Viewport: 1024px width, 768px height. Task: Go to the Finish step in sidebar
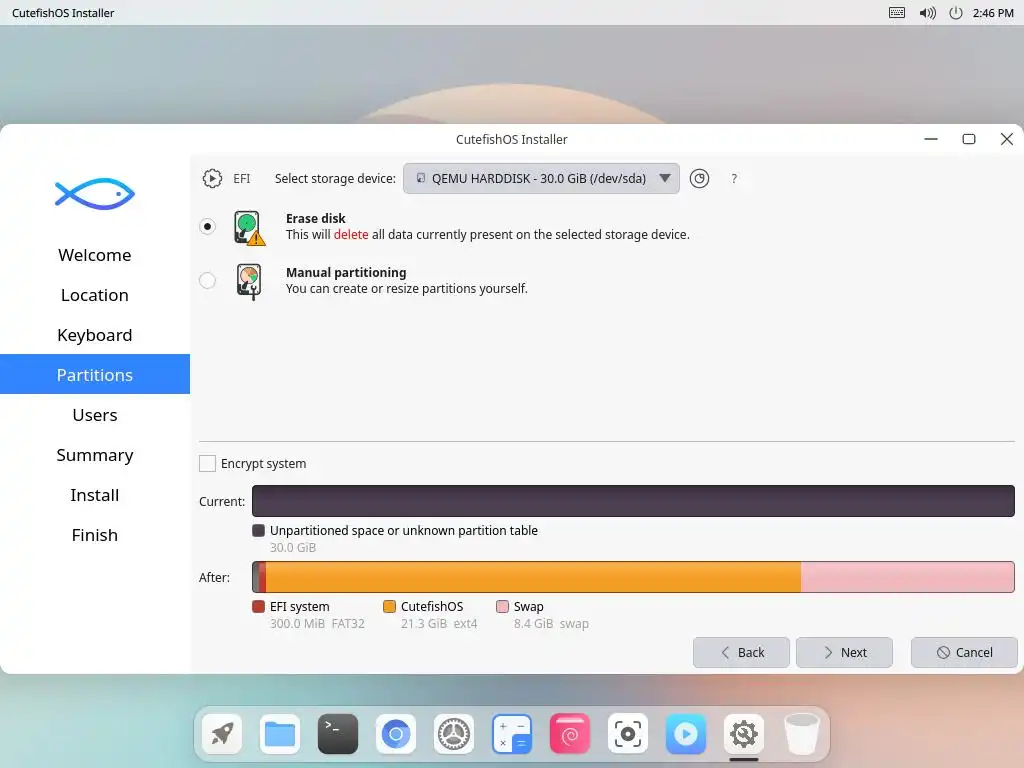pos(95,535)
